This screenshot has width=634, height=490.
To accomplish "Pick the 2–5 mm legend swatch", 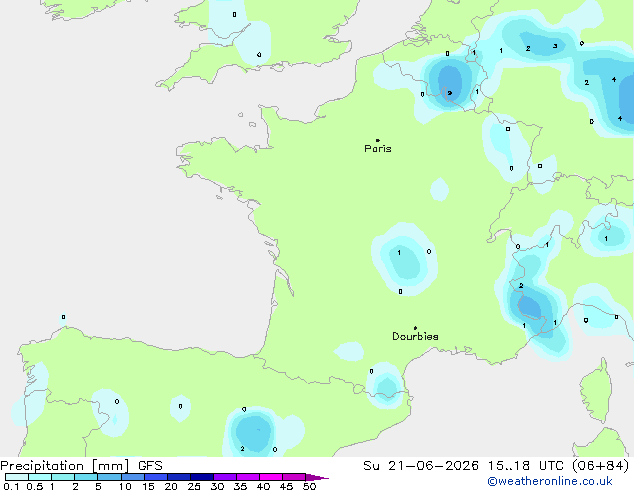I will (86, 477).
